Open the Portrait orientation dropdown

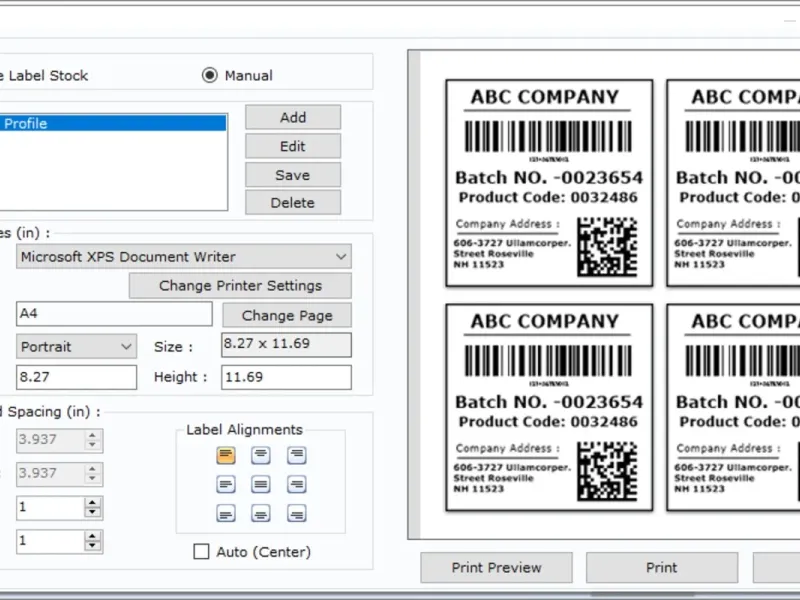[x=77, y=346]
